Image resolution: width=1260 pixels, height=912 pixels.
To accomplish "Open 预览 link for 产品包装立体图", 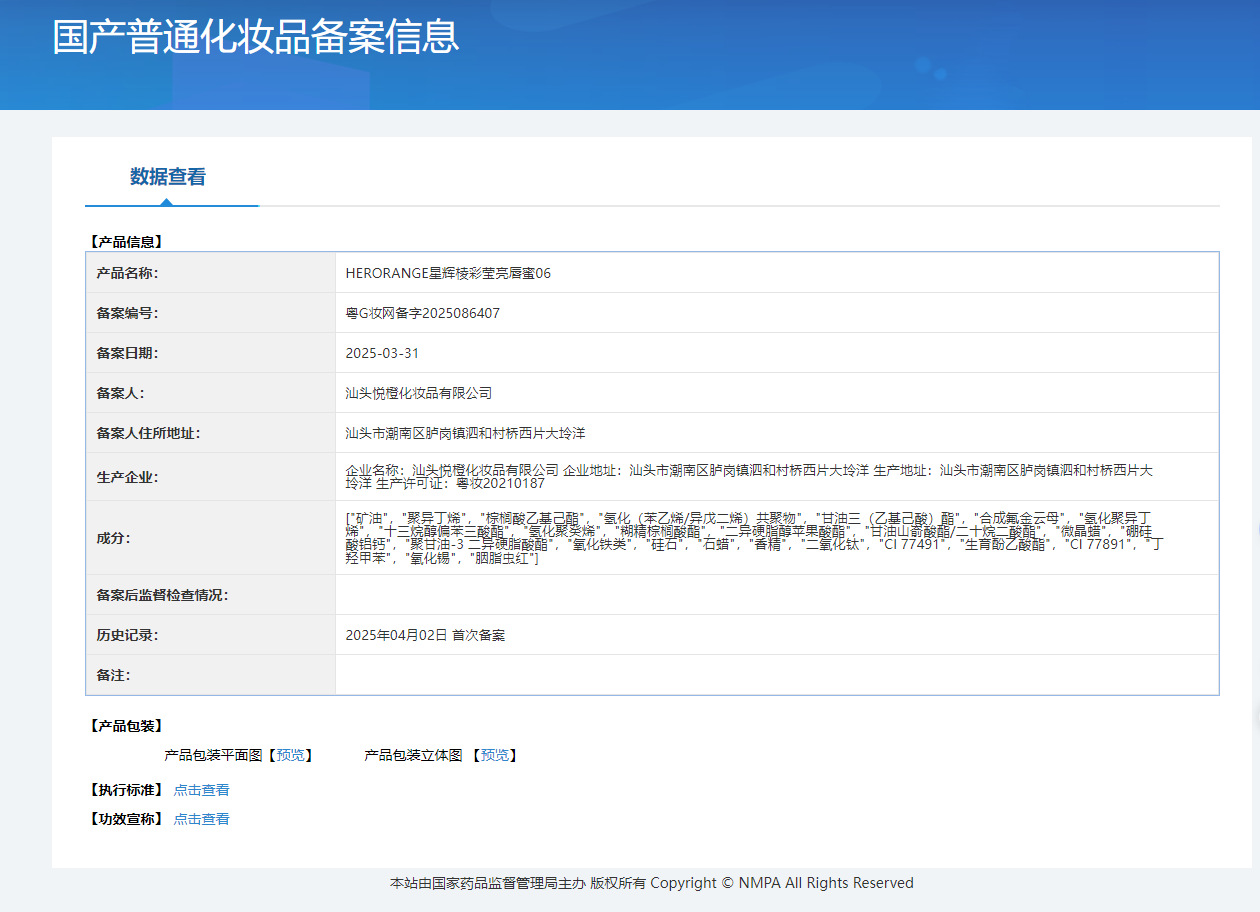I will (494, 755).
